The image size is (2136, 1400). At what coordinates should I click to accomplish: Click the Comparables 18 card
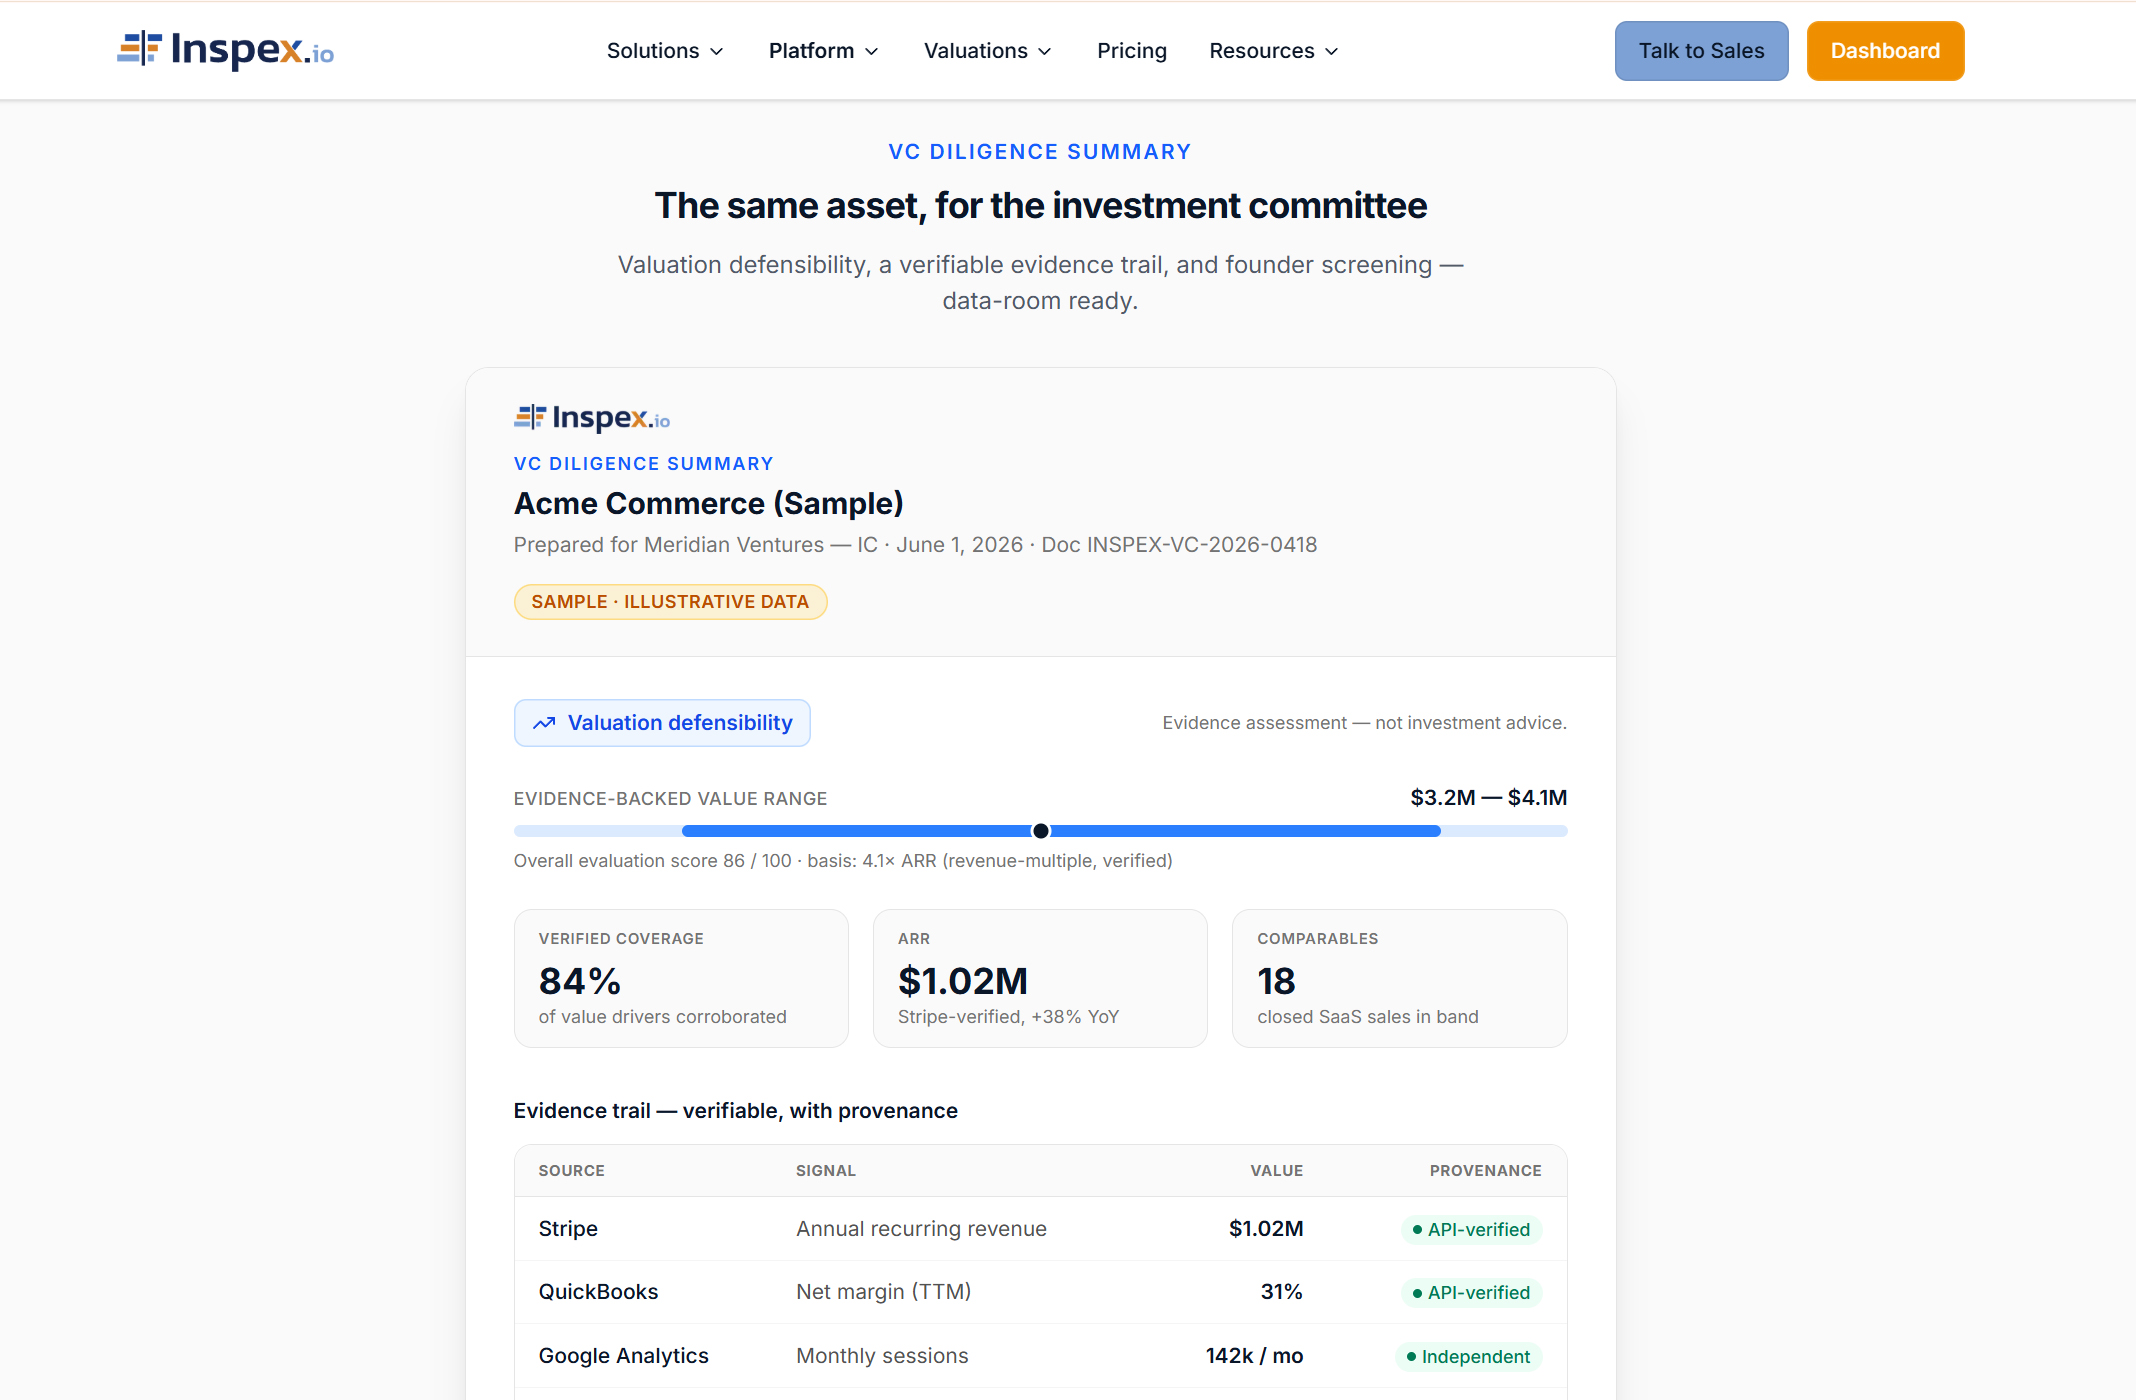(1399, 978)
